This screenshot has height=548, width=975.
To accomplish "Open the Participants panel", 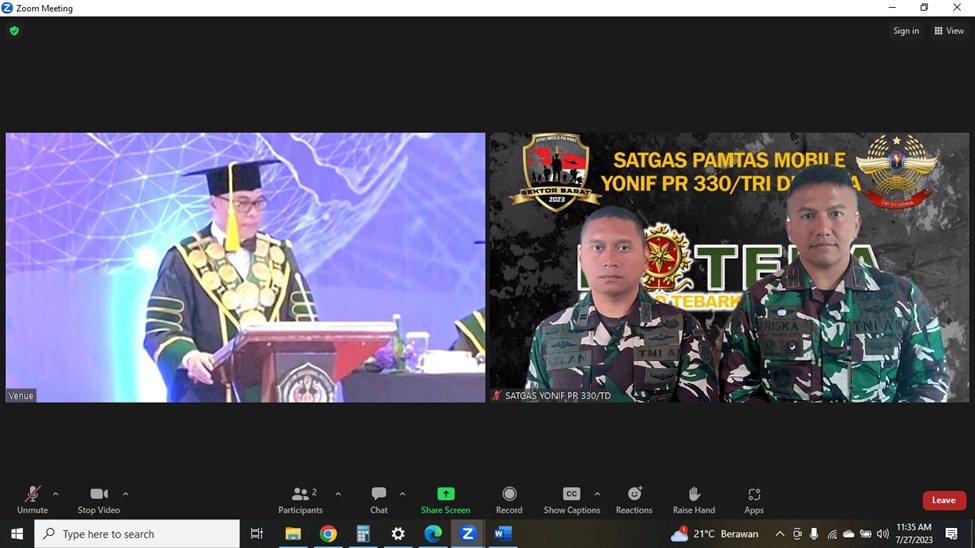I will [x=300, y=500].
